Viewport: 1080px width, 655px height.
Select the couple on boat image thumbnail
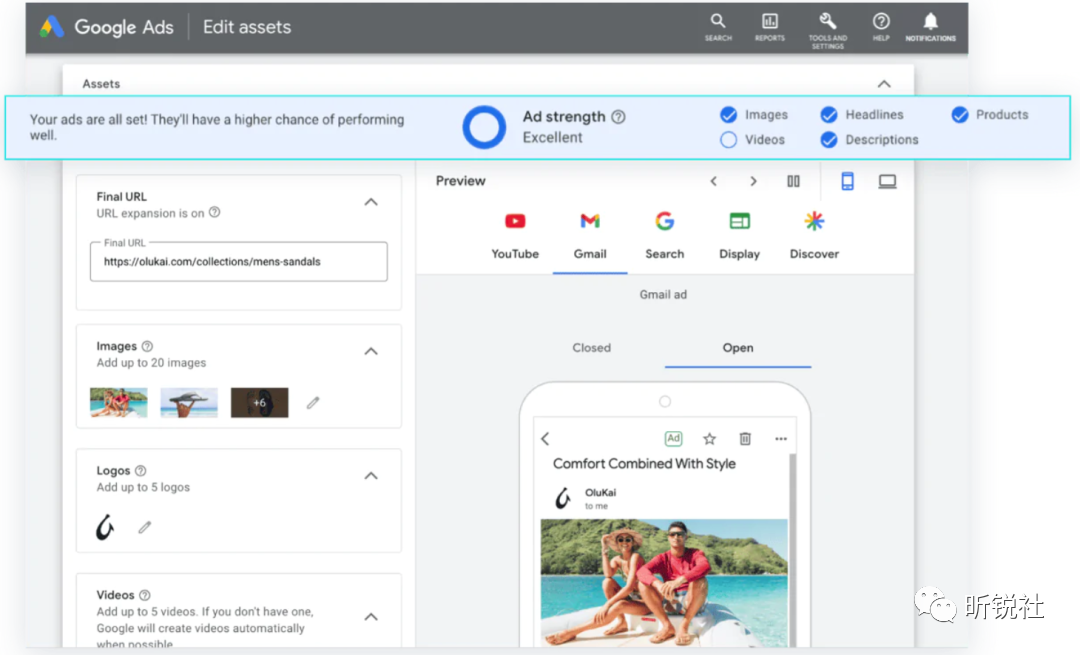click(118, 402)
